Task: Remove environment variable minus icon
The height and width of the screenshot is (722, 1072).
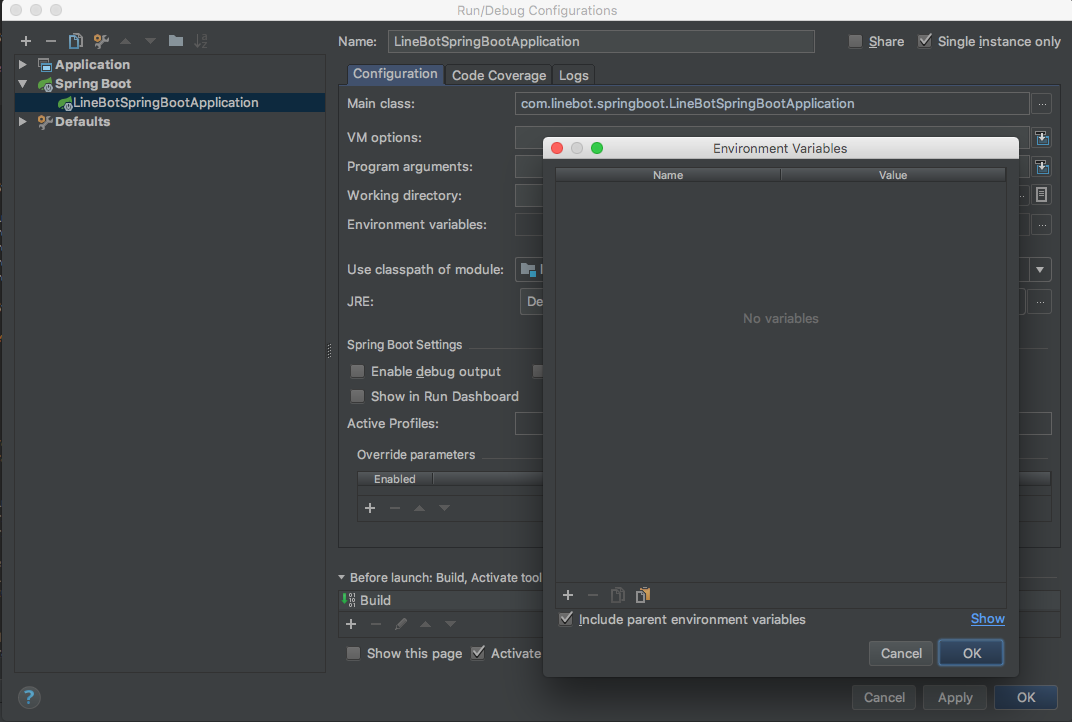Action: 593,596
